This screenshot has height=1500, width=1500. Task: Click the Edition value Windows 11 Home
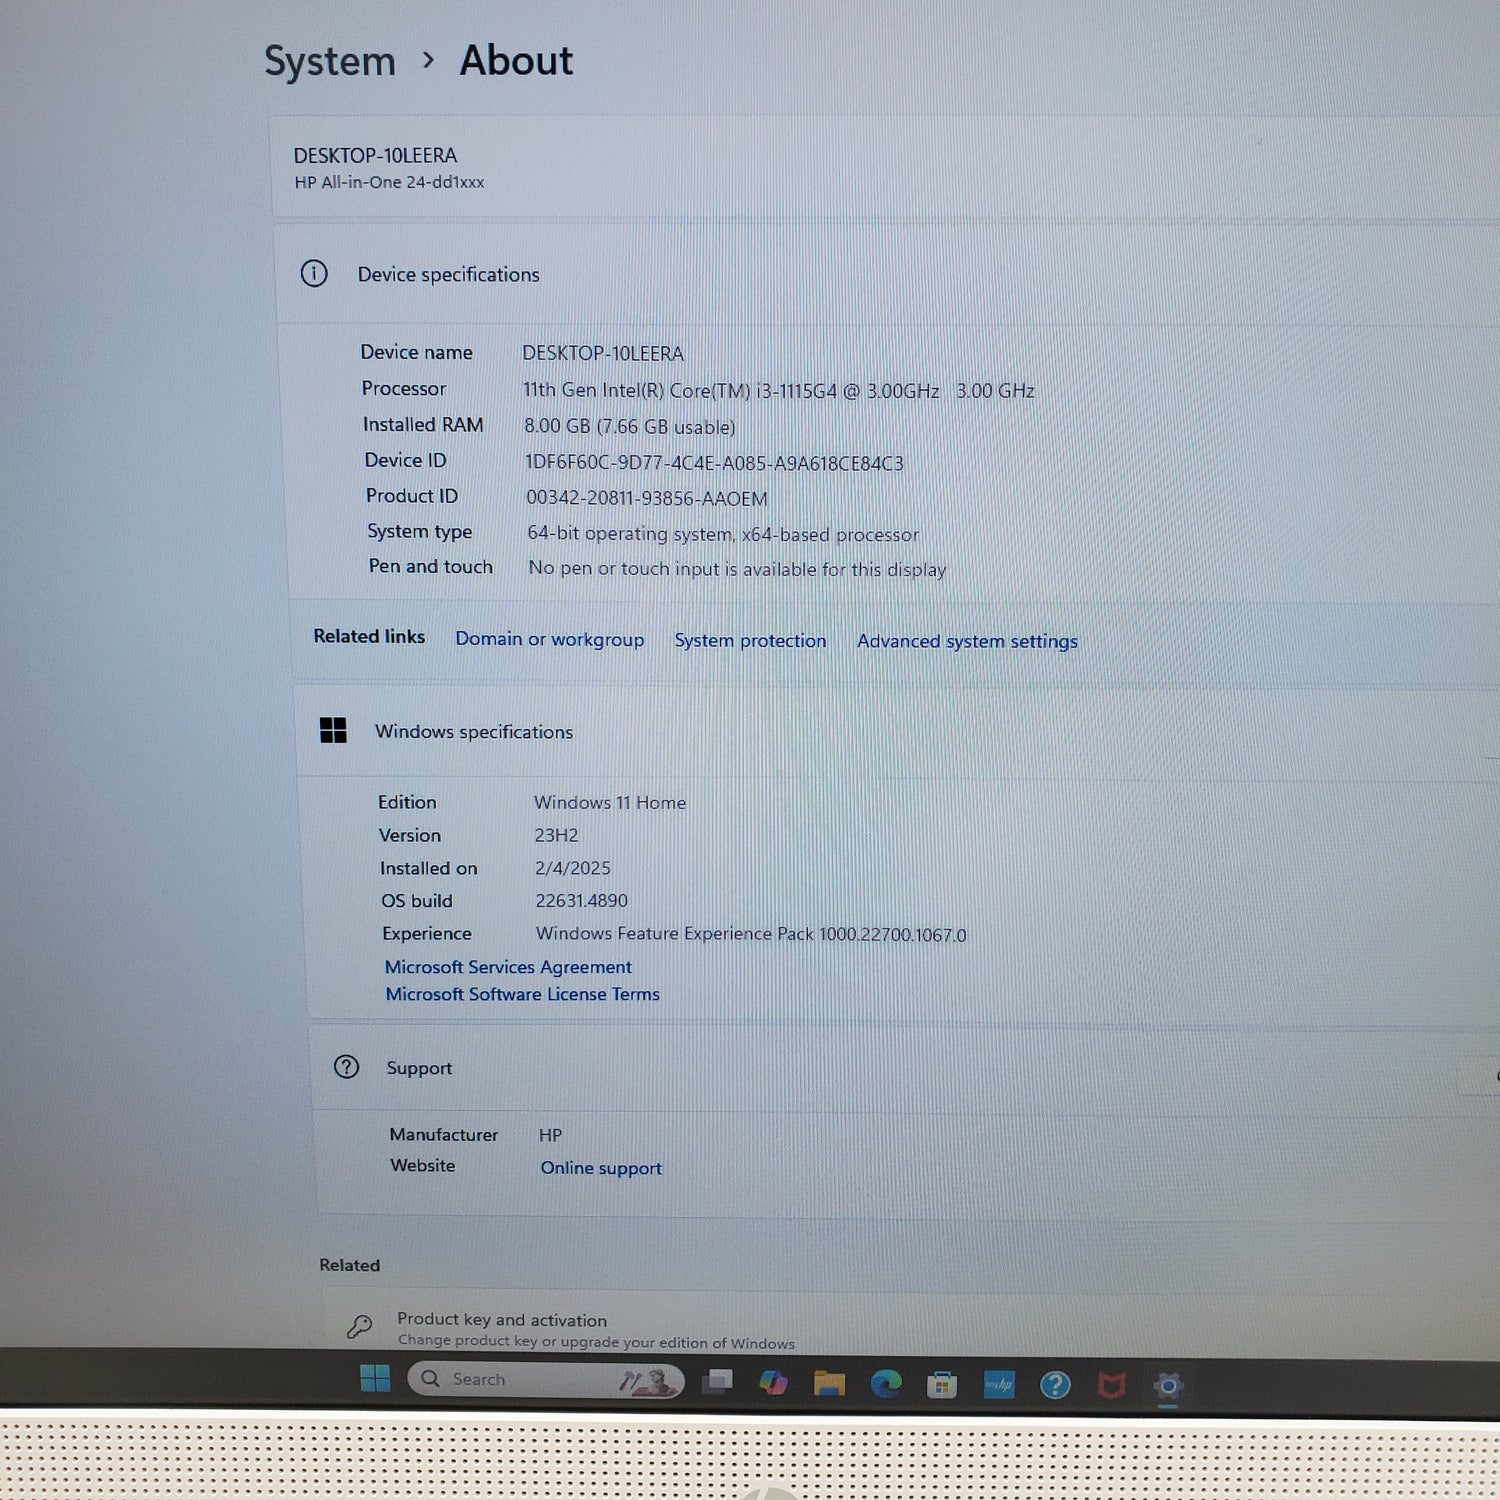pos(610,802)
